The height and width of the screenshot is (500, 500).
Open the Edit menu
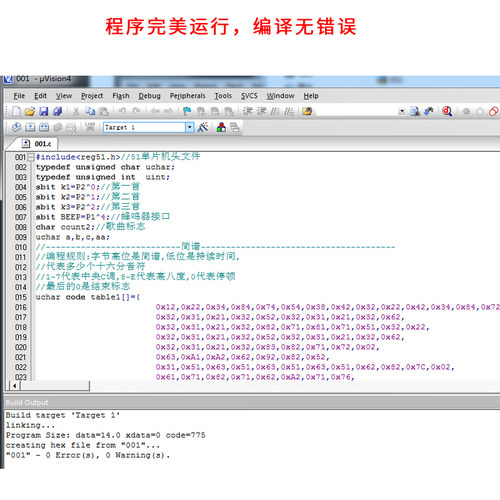pyautogui.click(x=40, y=96)
